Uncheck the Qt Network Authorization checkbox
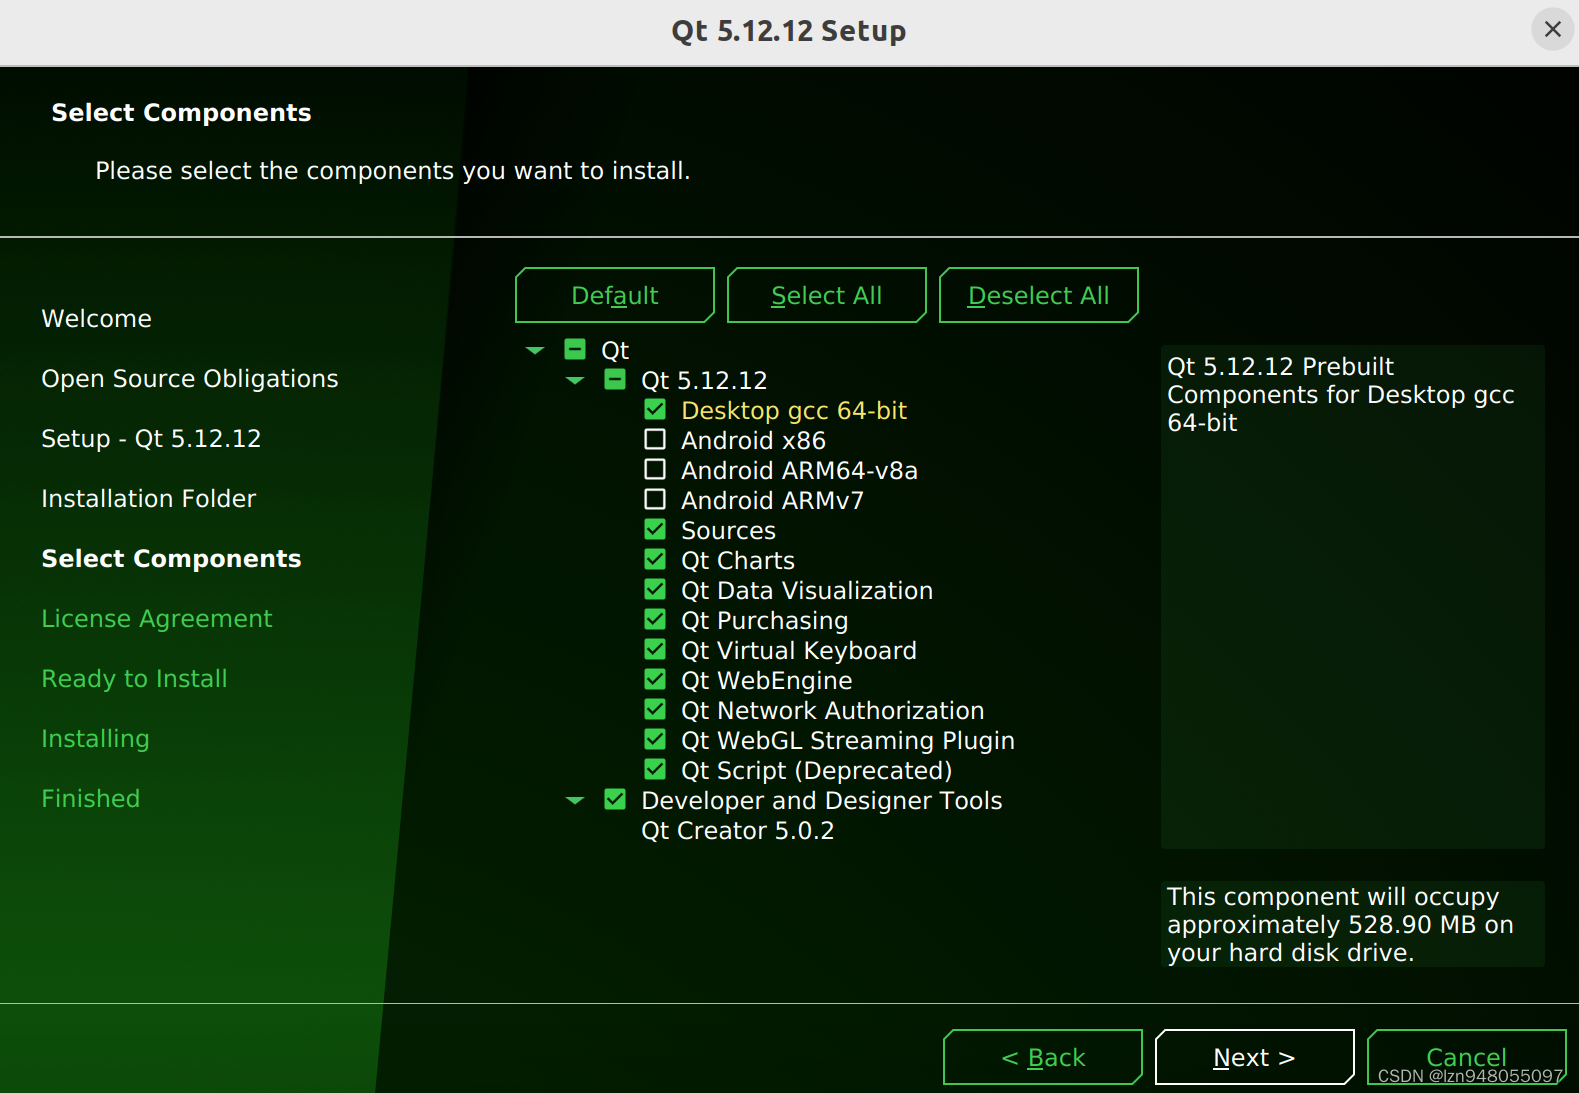The image size is (1579, 1093). pos(655,709)
